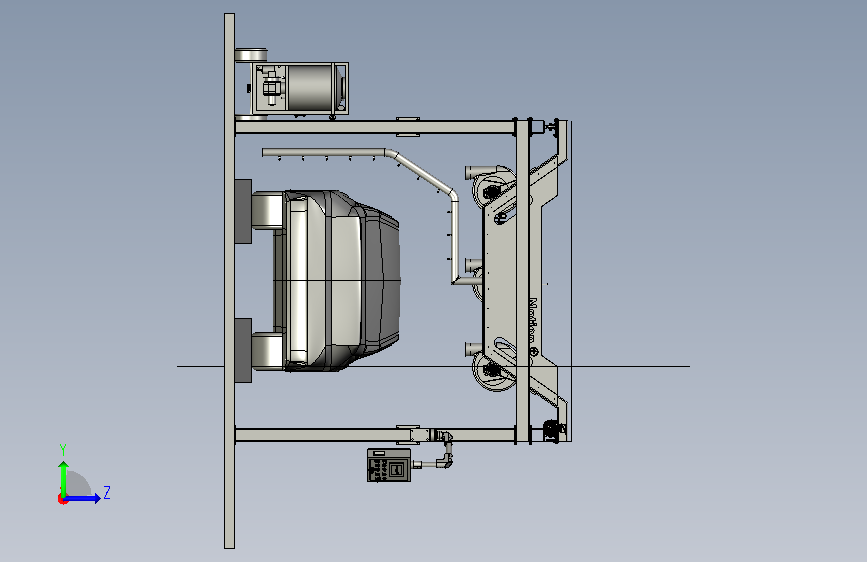This screenshot has height=562, width=867.
Task: Select the upper horizontal frame beam
Action: (x=375, y=127)
